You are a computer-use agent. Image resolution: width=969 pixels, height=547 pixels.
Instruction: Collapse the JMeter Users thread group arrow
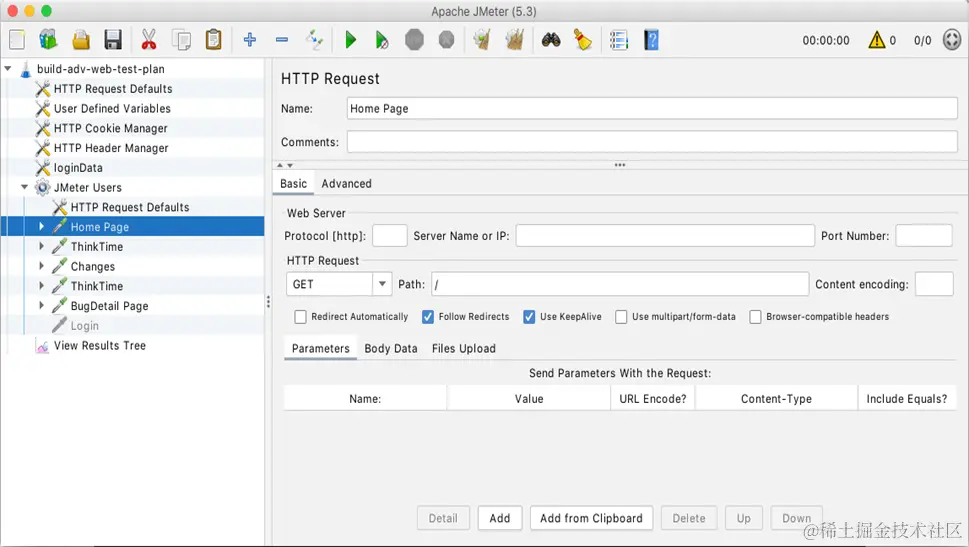tap(25, 187)
